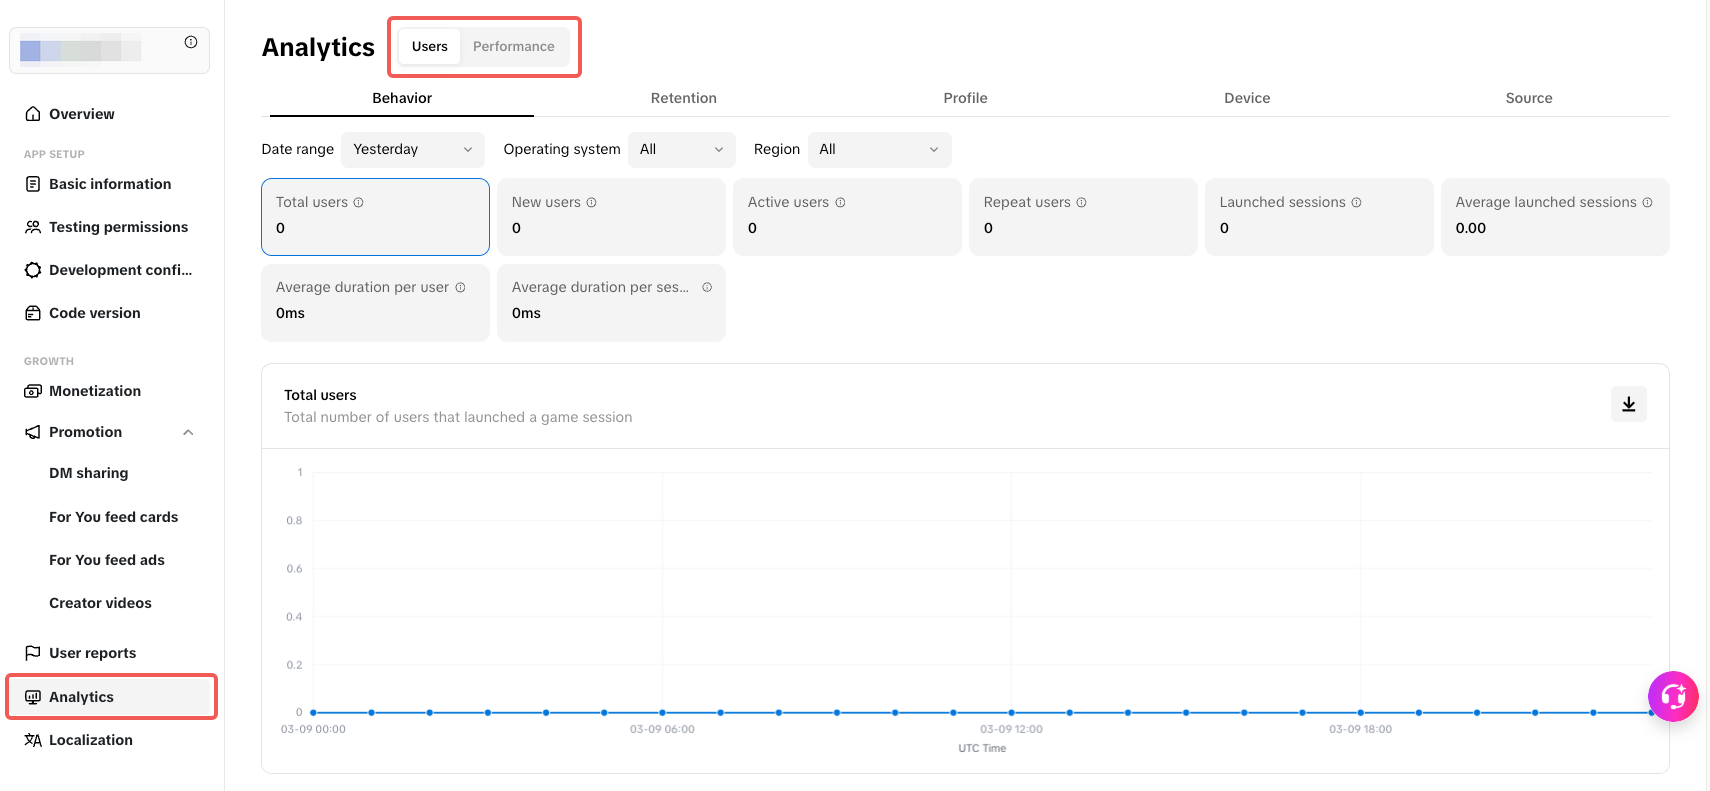Open the floating support chat icon
The width and height of the screenshot is (1710, 791).
coord(1673,696)
